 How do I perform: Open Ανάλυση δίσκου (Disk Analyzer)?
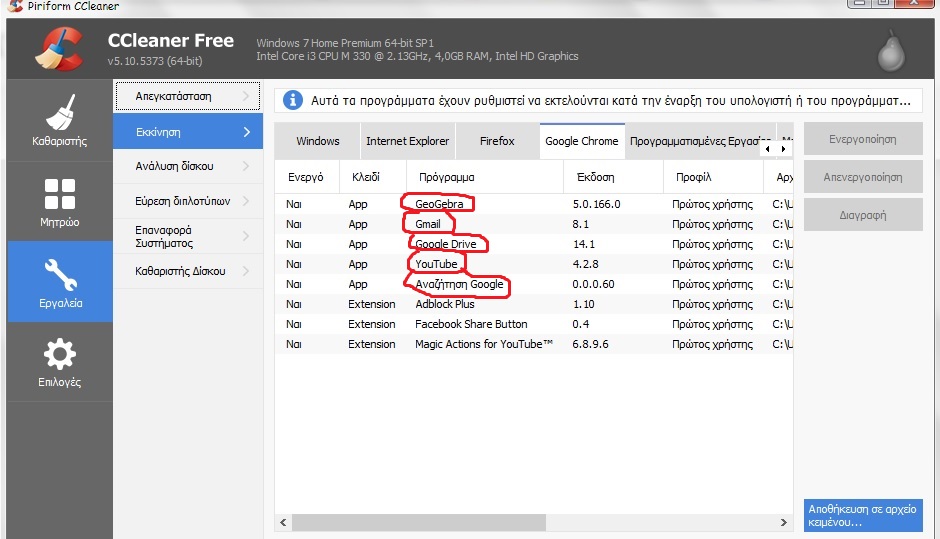point(188,166)
